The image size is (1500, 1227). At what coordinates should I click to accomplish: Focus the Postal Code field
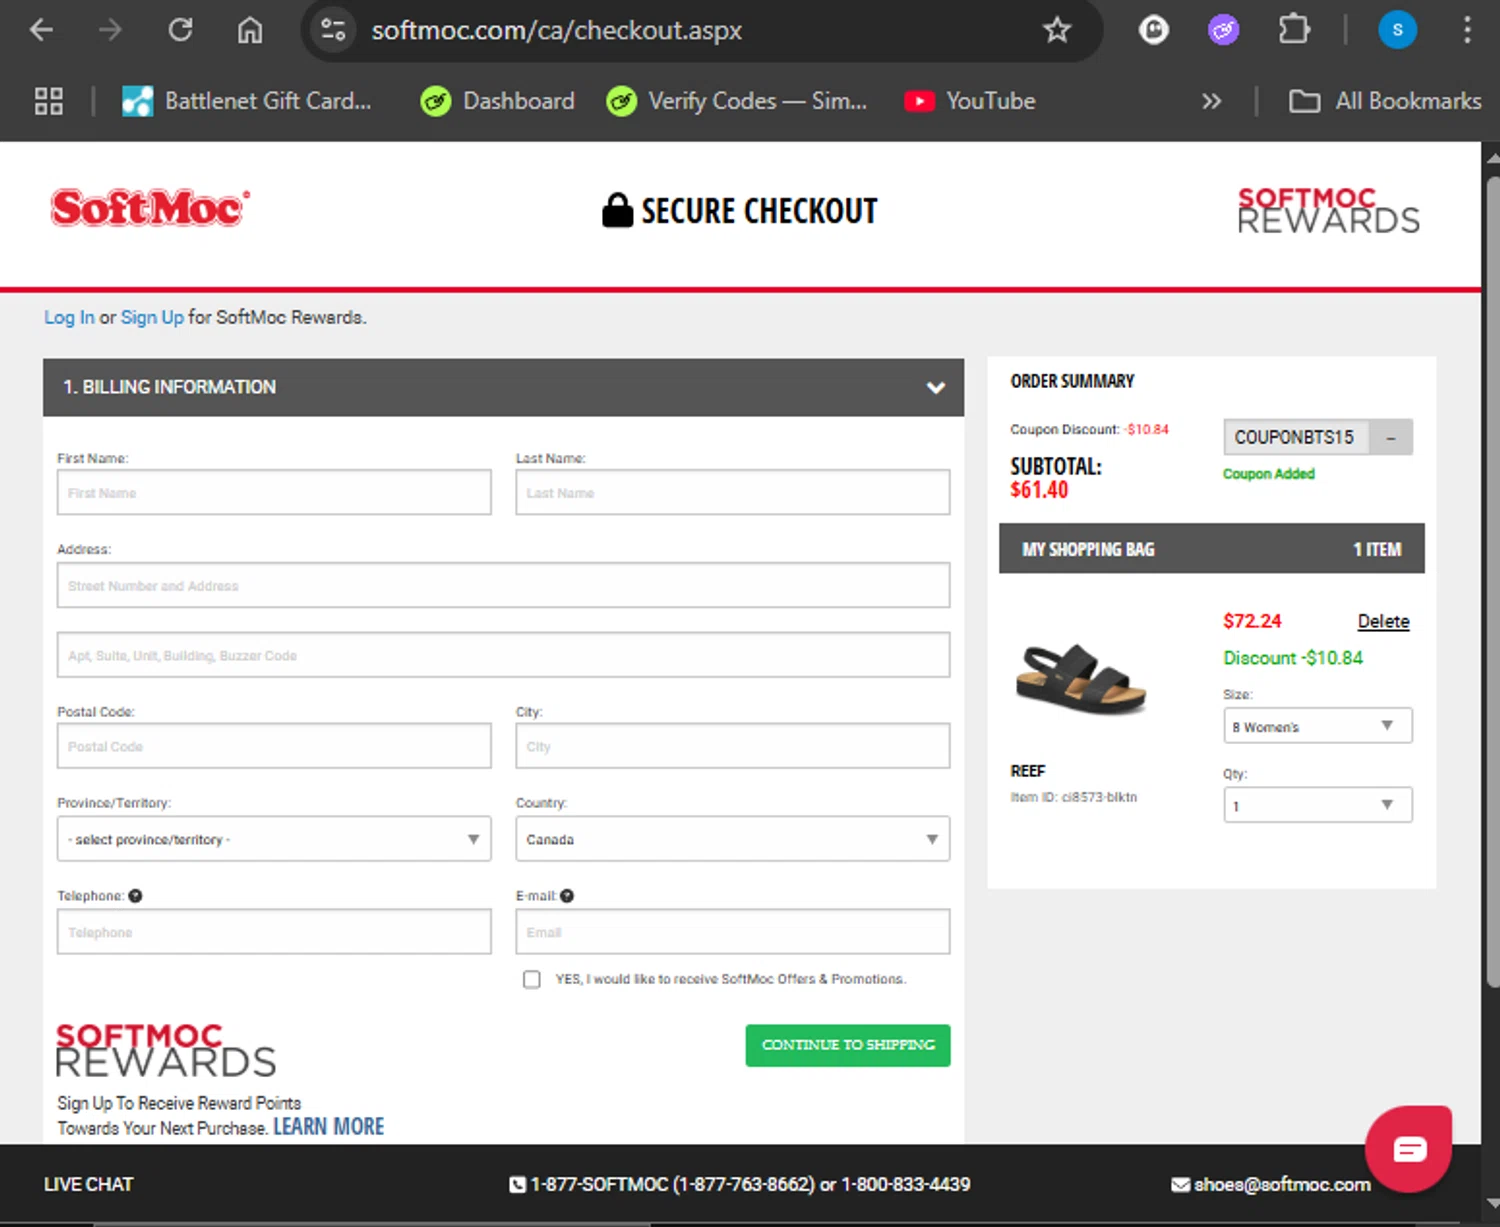(x=274, y=746)
